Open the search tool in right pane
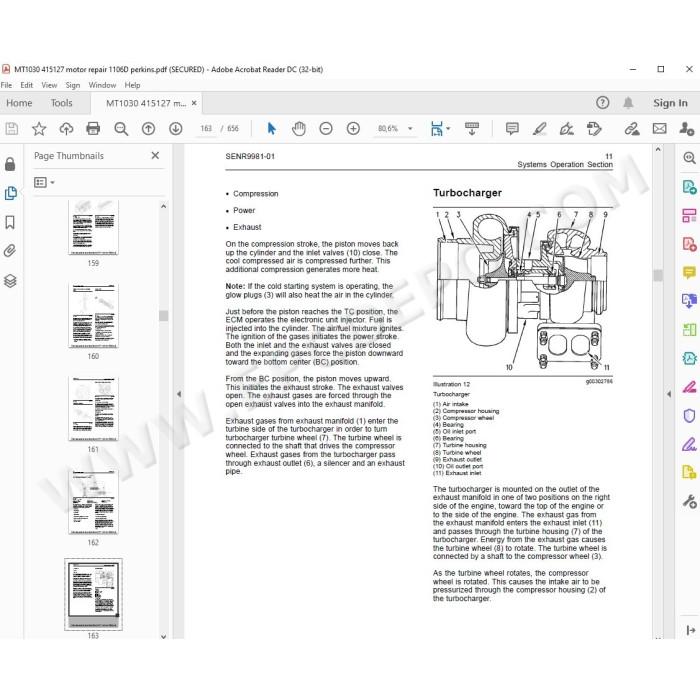 point(689,158)
